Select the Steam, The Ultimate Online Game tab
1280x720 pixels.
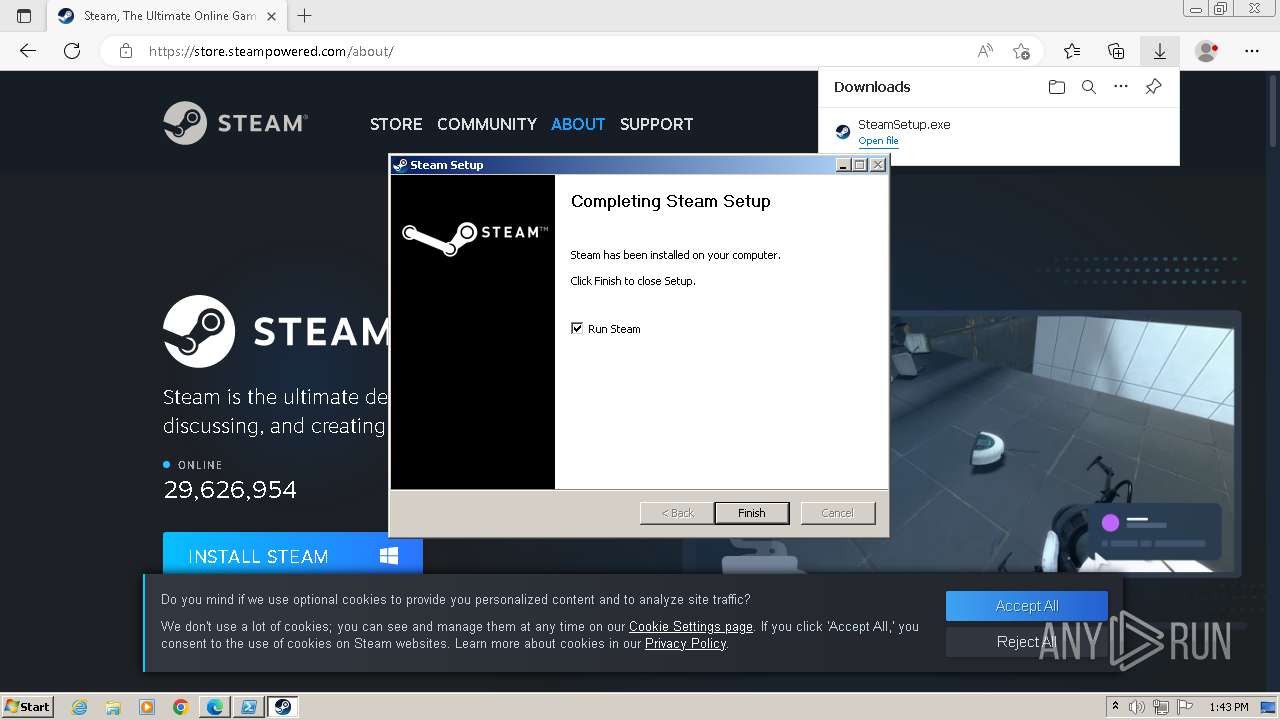[166, 16]
